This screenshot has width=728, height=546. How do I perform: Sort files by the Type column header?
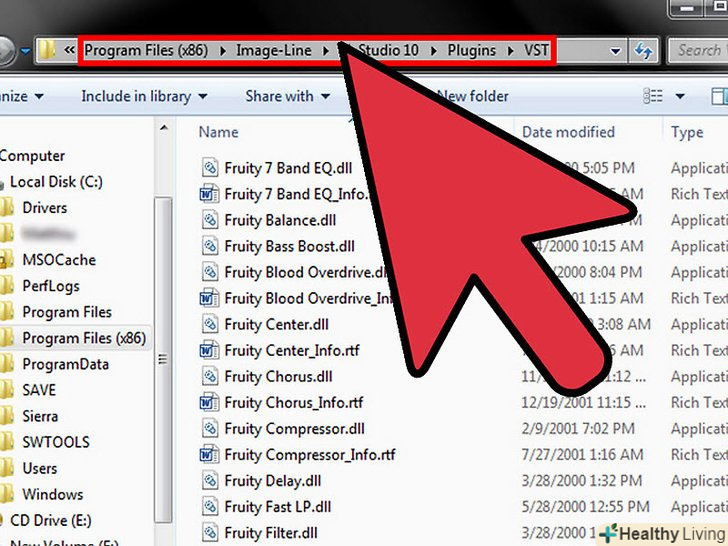point(687,132)
